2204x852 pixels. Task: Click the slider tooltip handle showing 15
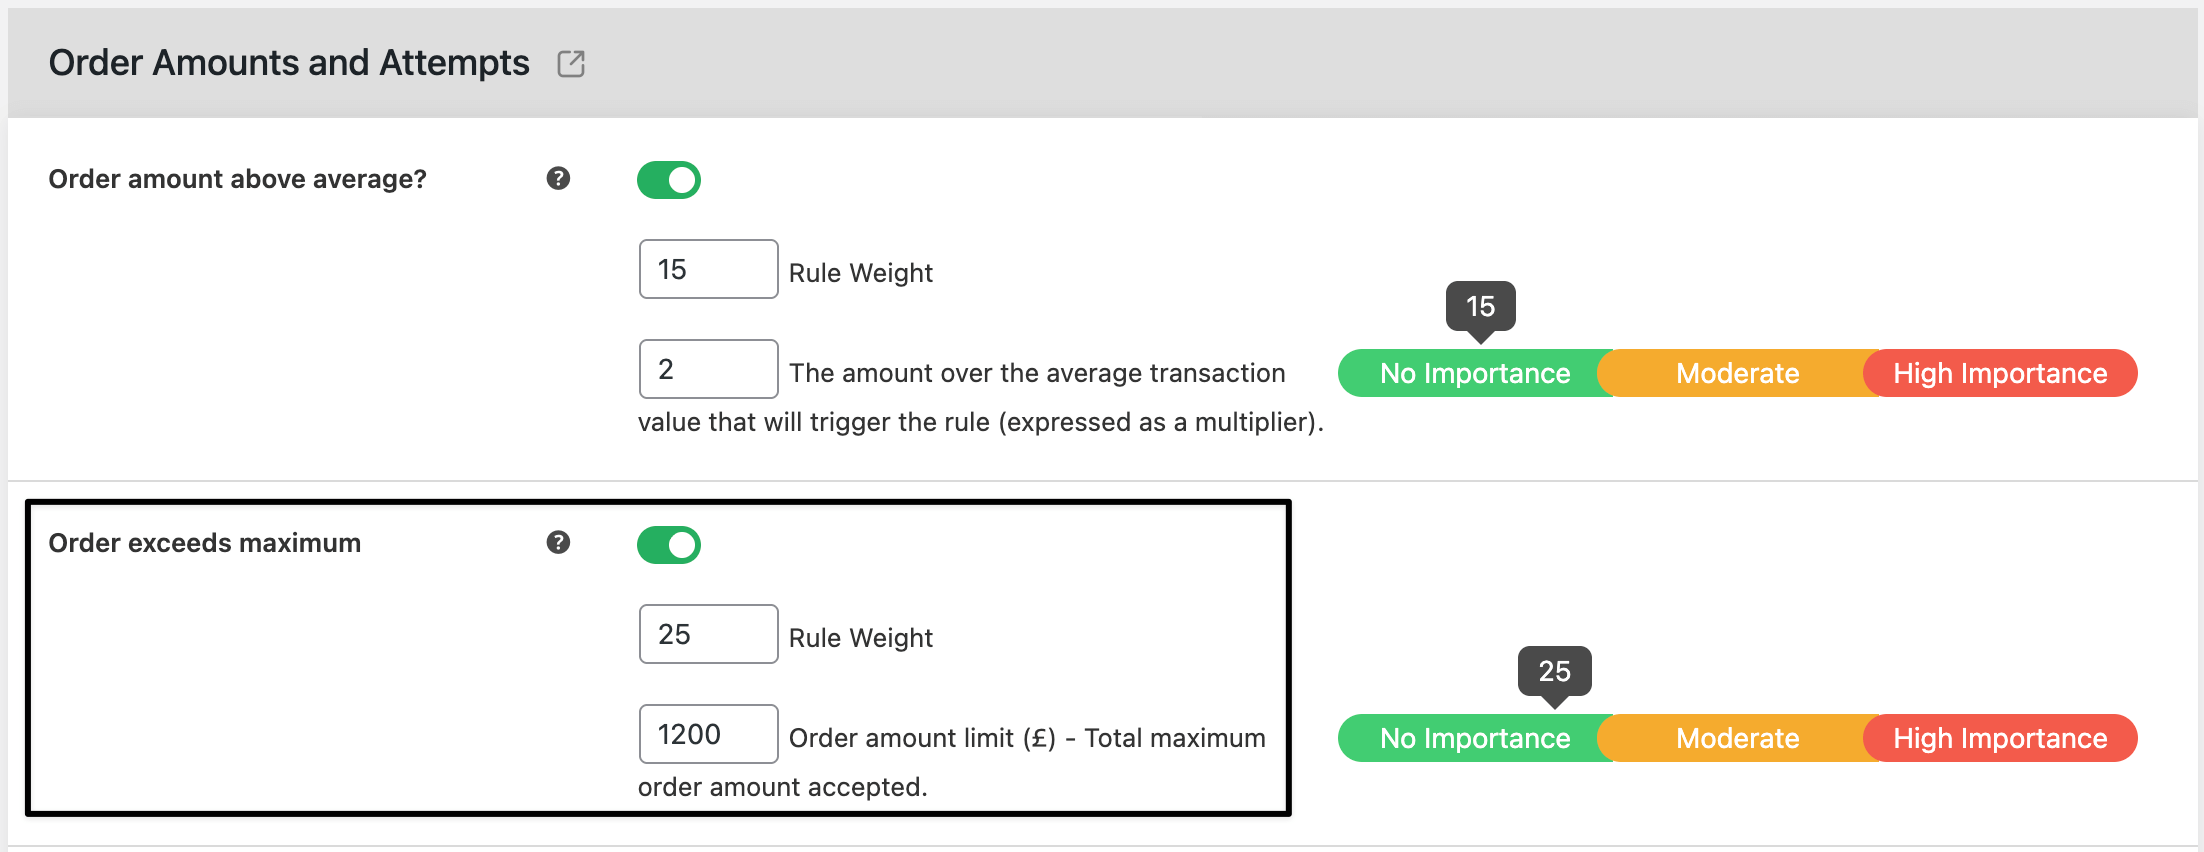(1481, 308)
